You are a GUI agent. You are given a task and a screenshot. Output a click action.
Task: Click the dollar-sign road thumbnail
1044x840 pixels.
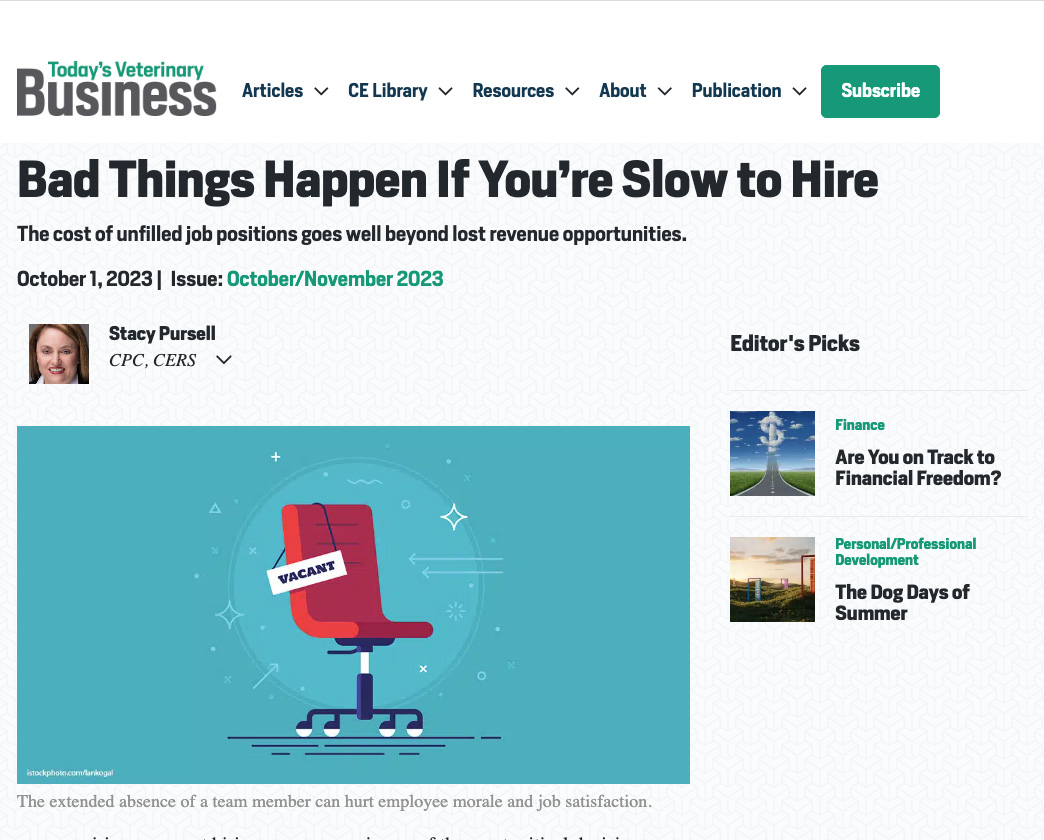[772, 453]
